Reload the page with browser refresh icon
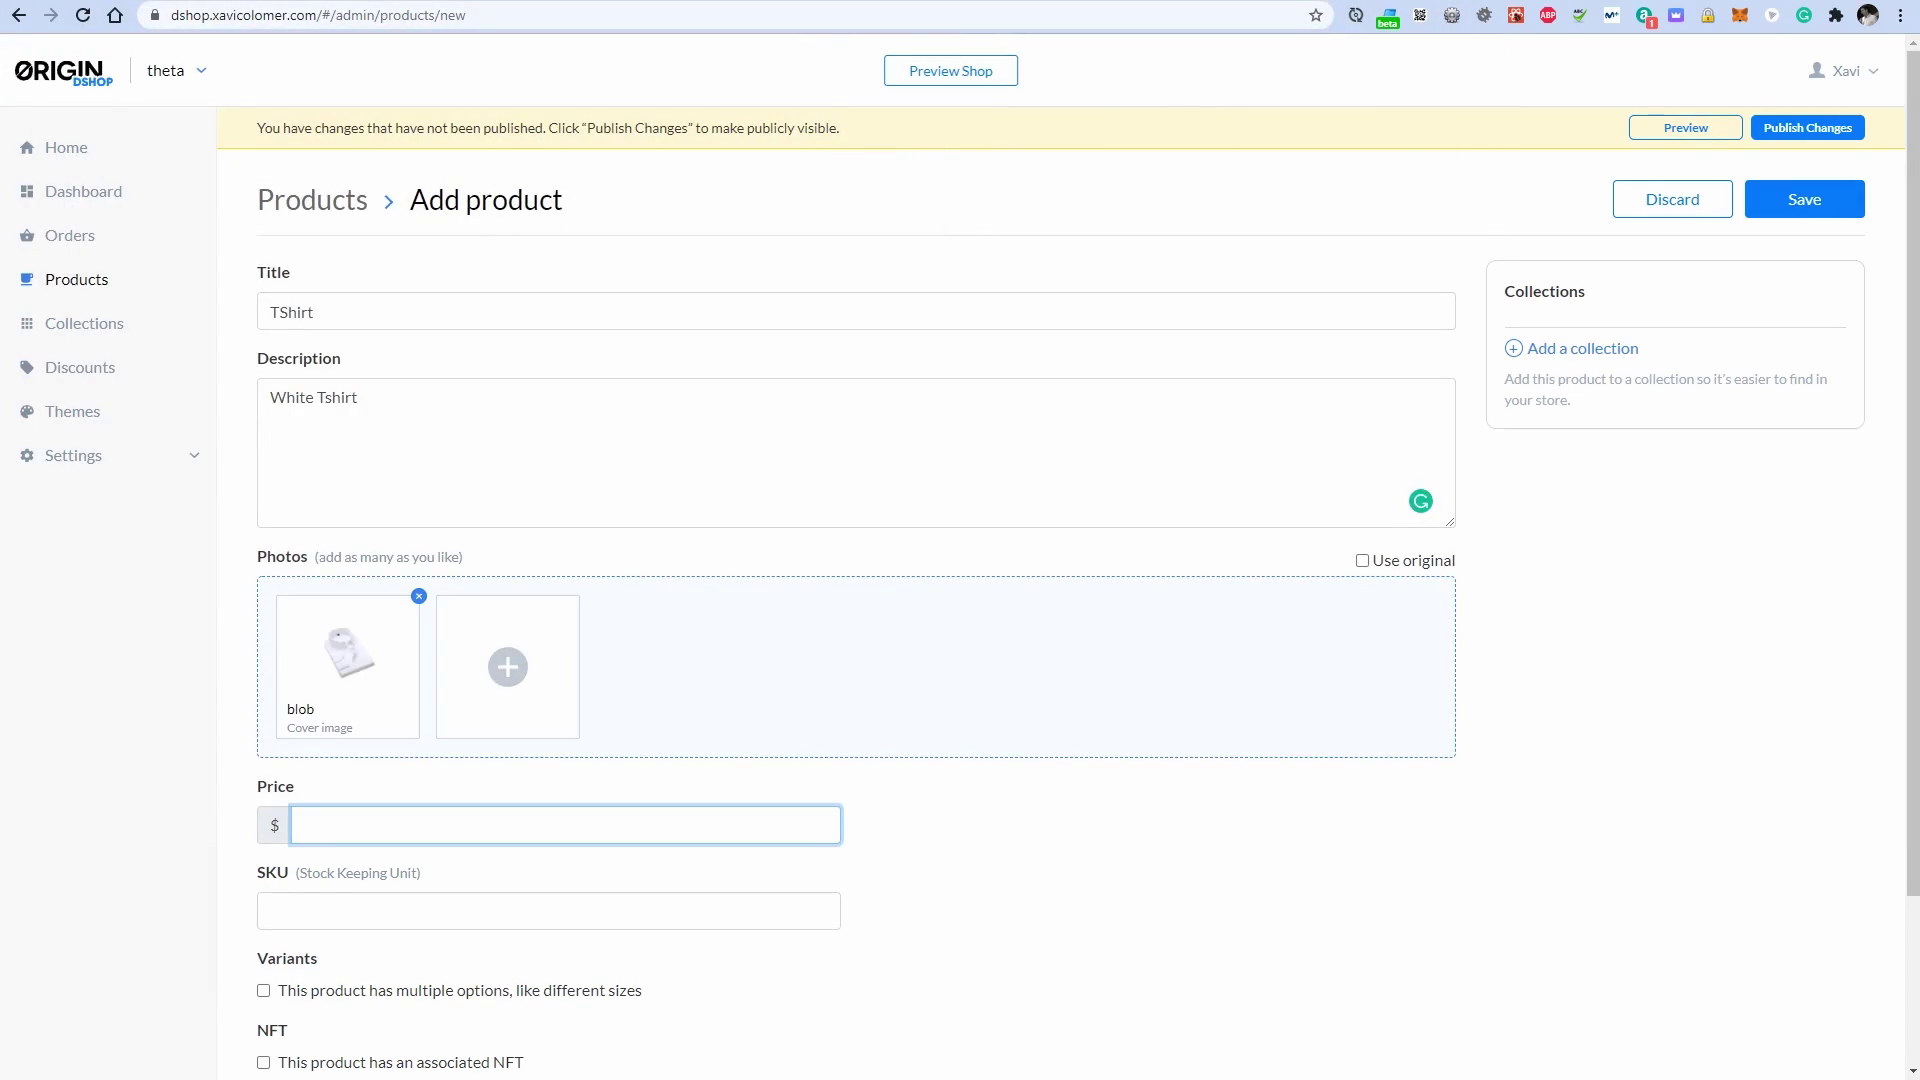The image size is (1920, 1080). (x=83, y=15)
